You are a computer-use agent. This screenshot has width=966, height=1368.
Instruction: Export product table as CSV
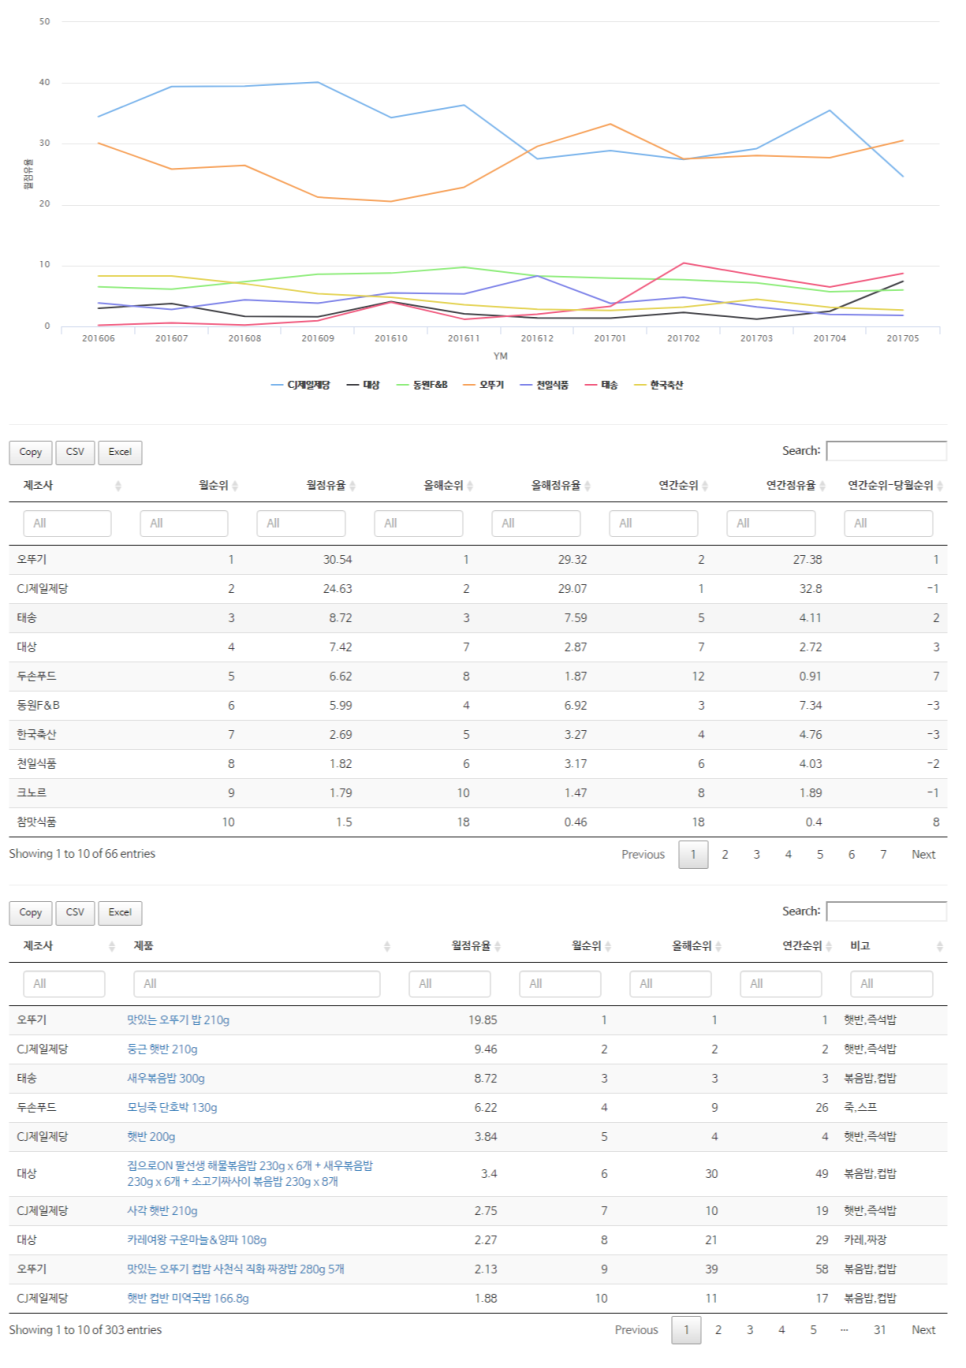75,912
